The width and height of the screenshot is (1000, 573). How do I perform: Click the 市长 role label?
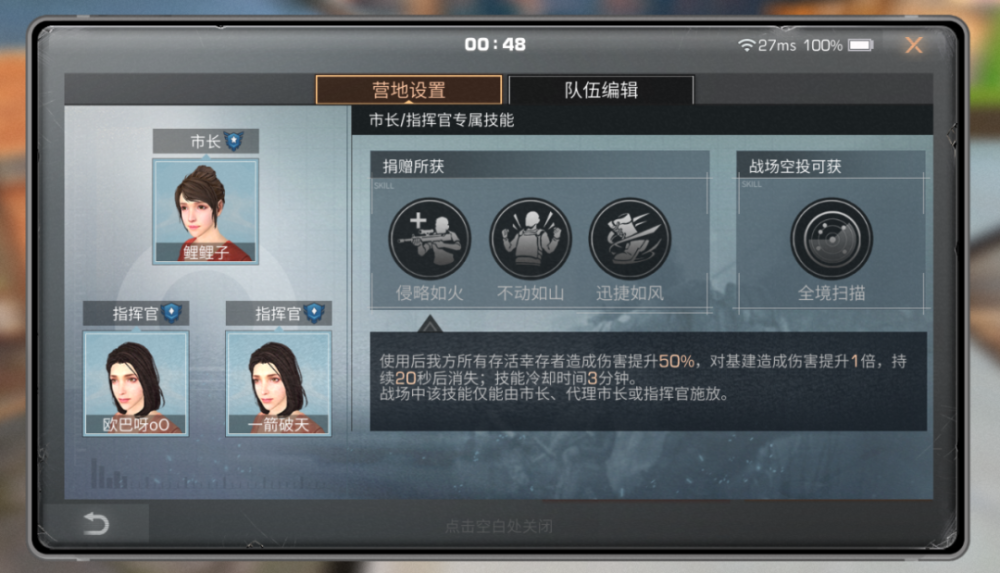point(205,142)
